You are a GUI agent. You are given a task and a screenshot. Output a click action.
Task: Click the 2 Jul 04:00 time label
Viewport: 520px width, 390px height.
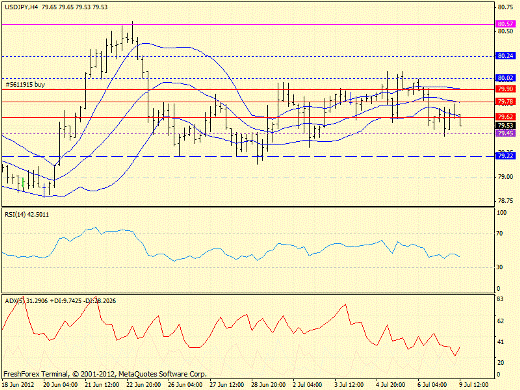click(307, 384)
